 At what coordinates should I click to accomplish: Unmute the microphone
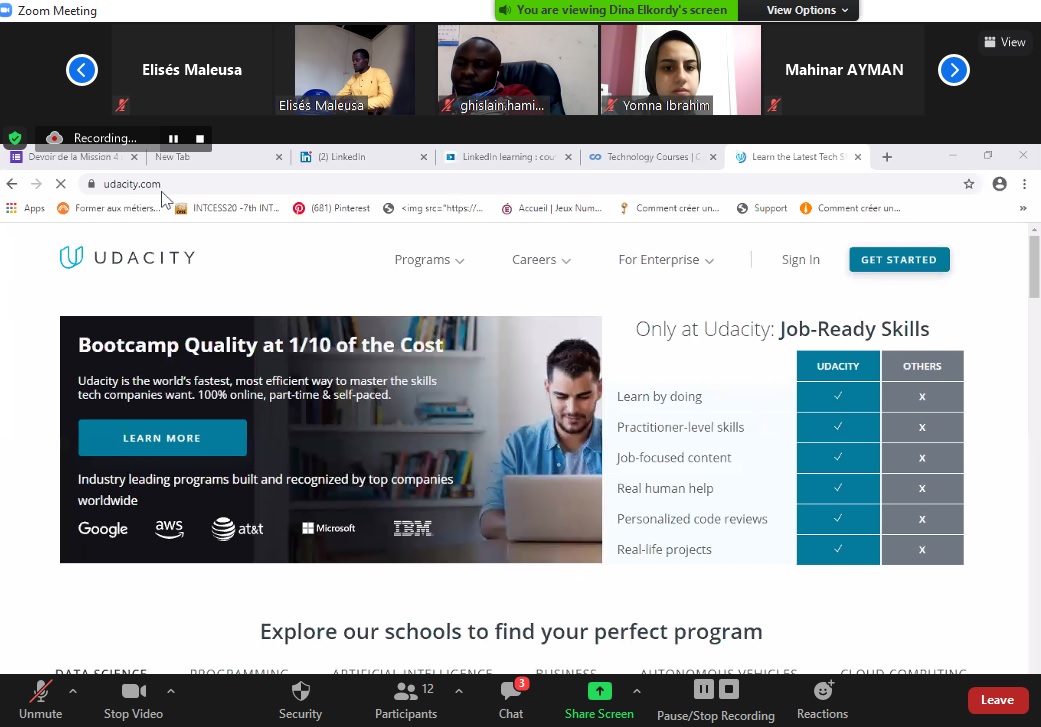[x=40, y=691]
